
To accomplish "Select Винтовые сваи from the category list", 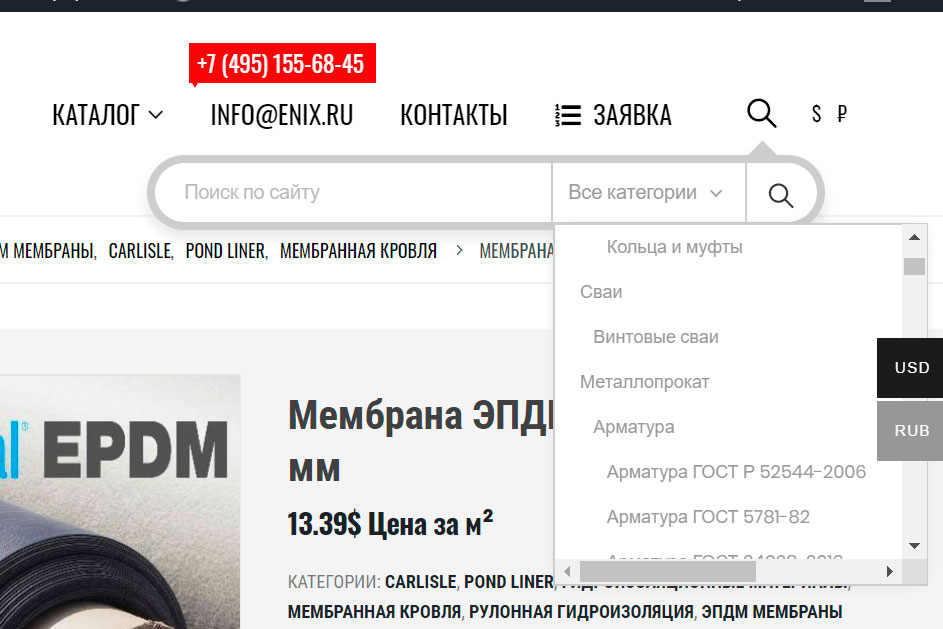I will point(656,337).
